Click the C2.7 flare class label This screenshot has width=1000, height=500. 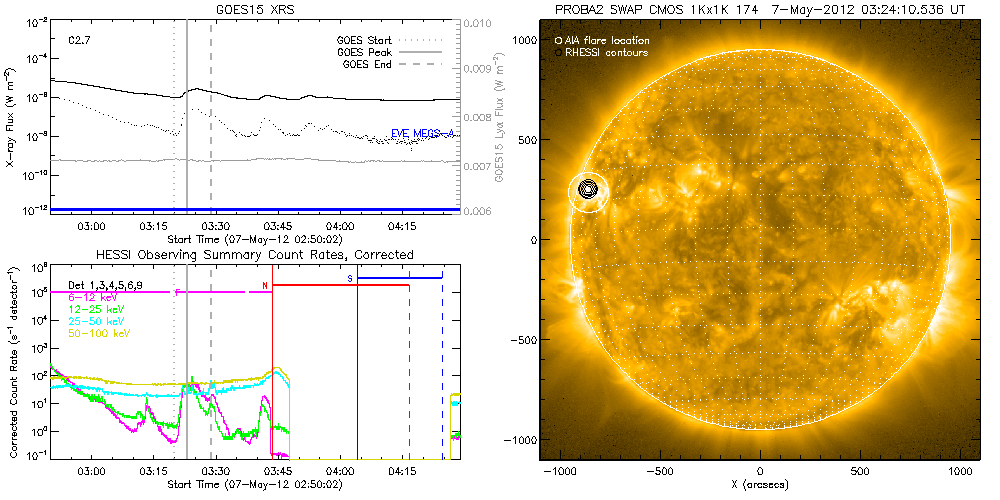(78, 40)
